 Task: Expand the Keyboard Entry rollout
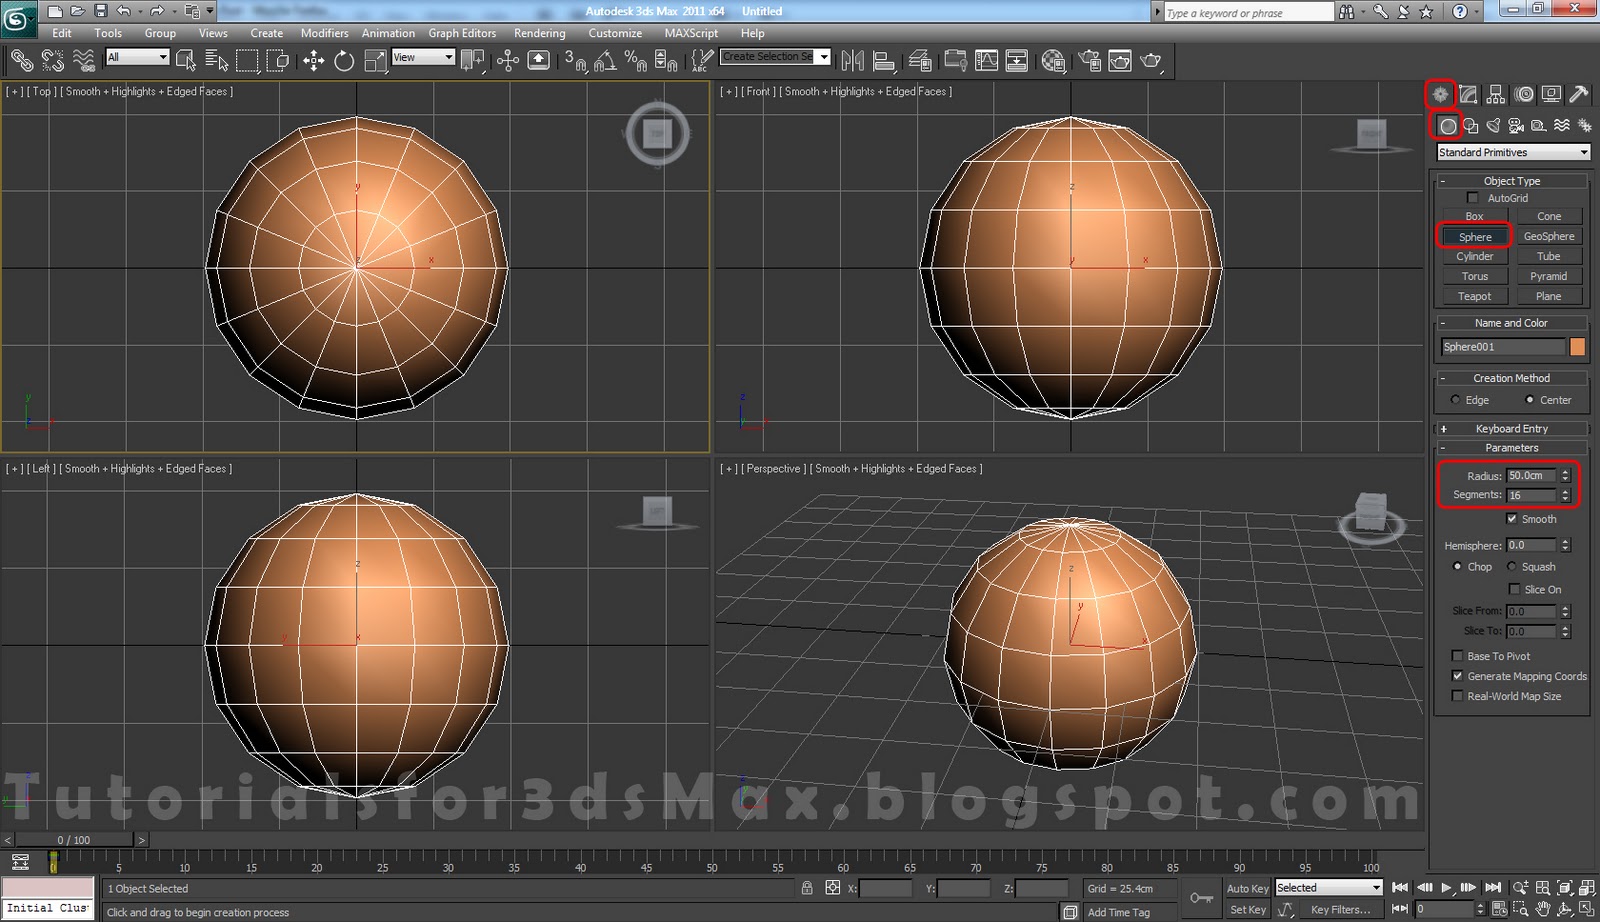pos(1511,428)
